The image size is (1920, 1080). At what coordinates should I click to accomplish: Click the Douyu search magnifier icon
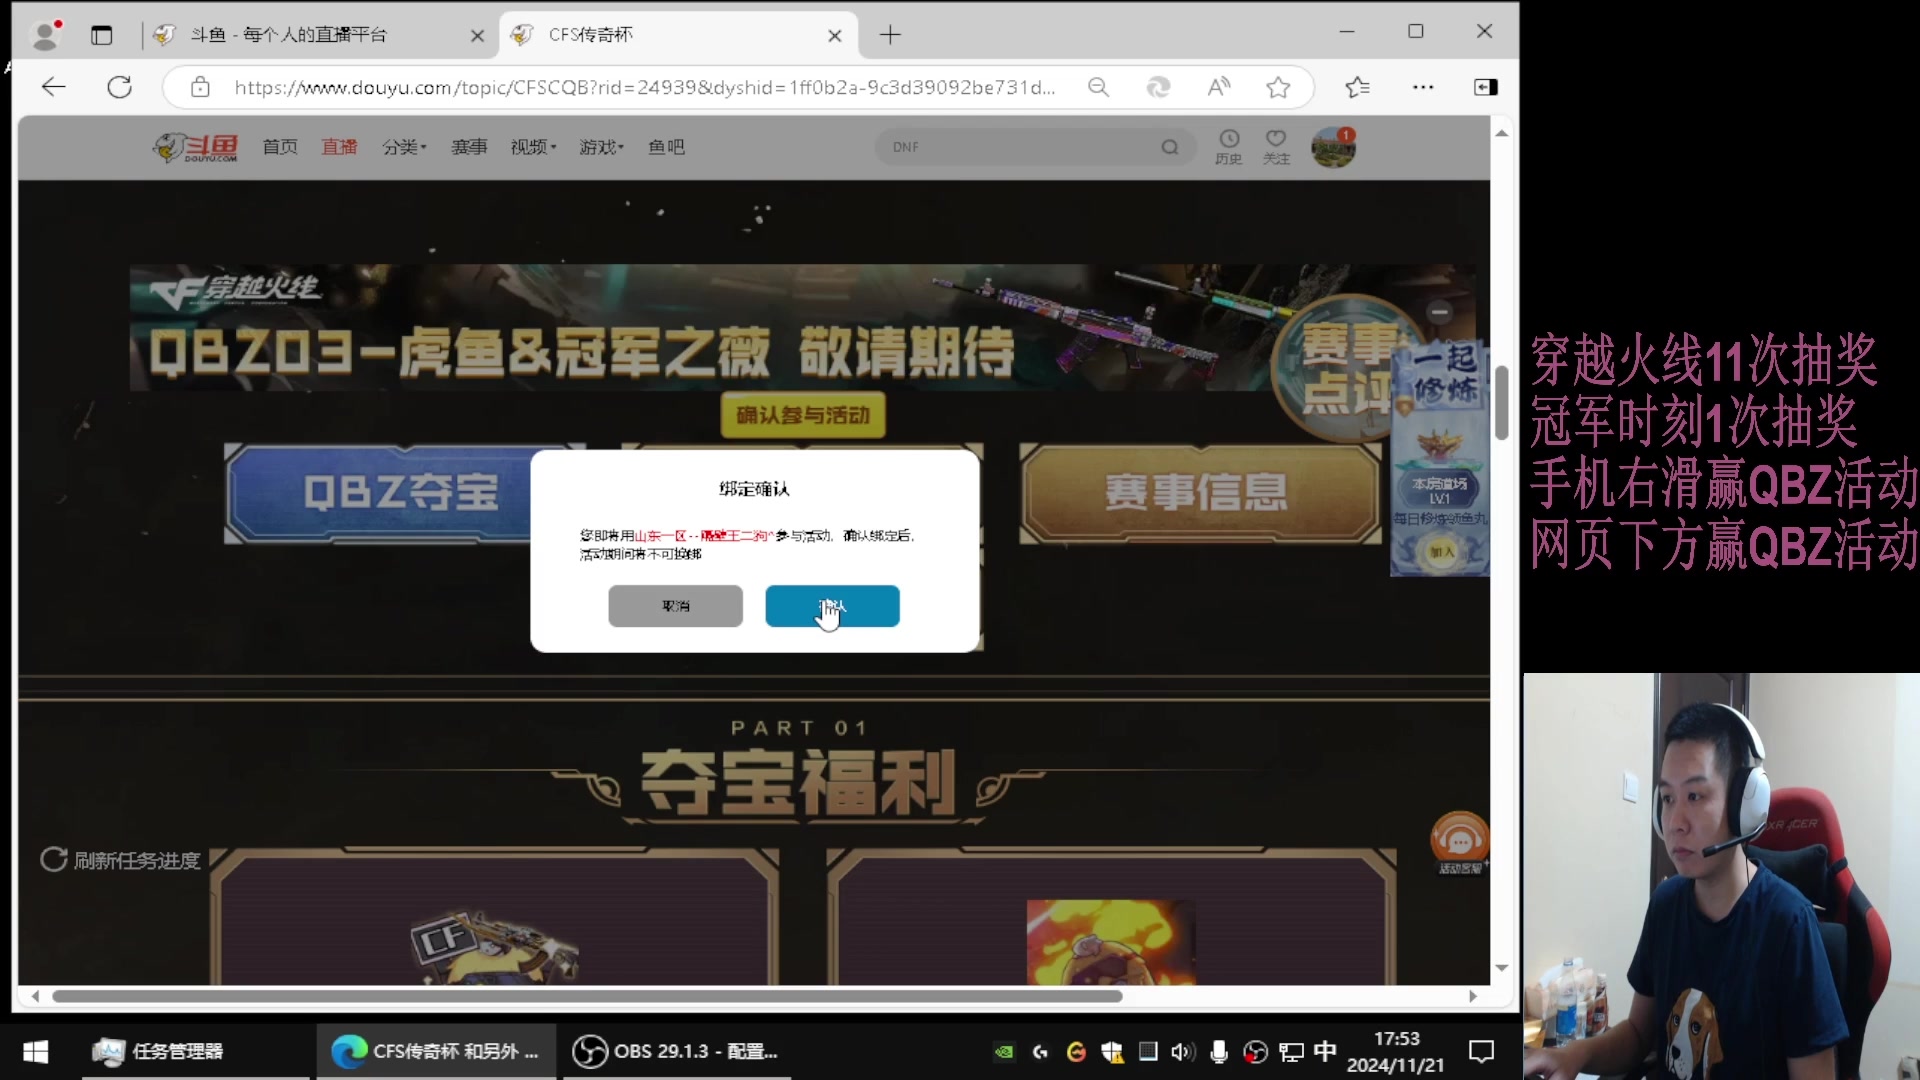pyautogui.click(x=1170, y=147)
